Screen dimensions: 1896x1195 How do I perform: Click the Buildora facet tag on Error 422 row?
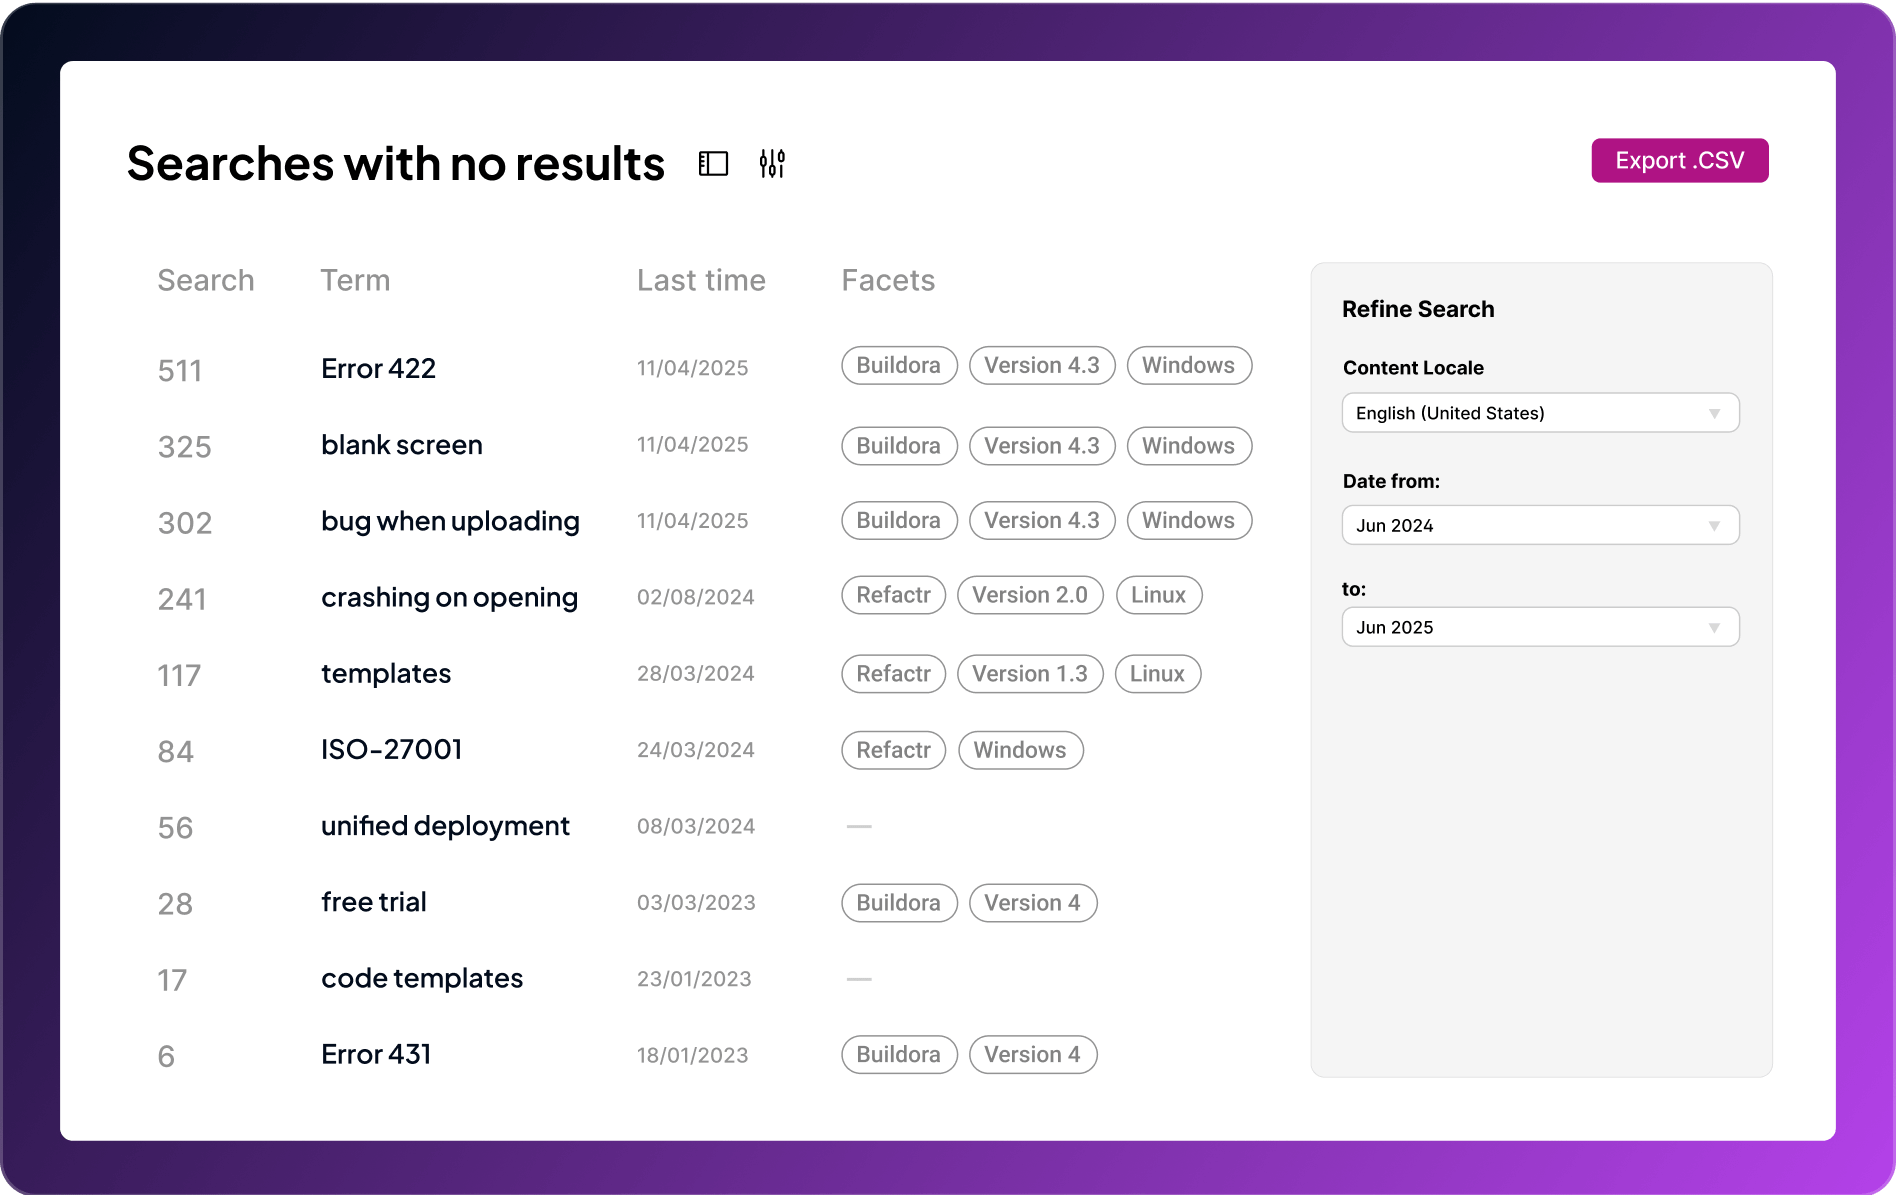coord(898,366)
